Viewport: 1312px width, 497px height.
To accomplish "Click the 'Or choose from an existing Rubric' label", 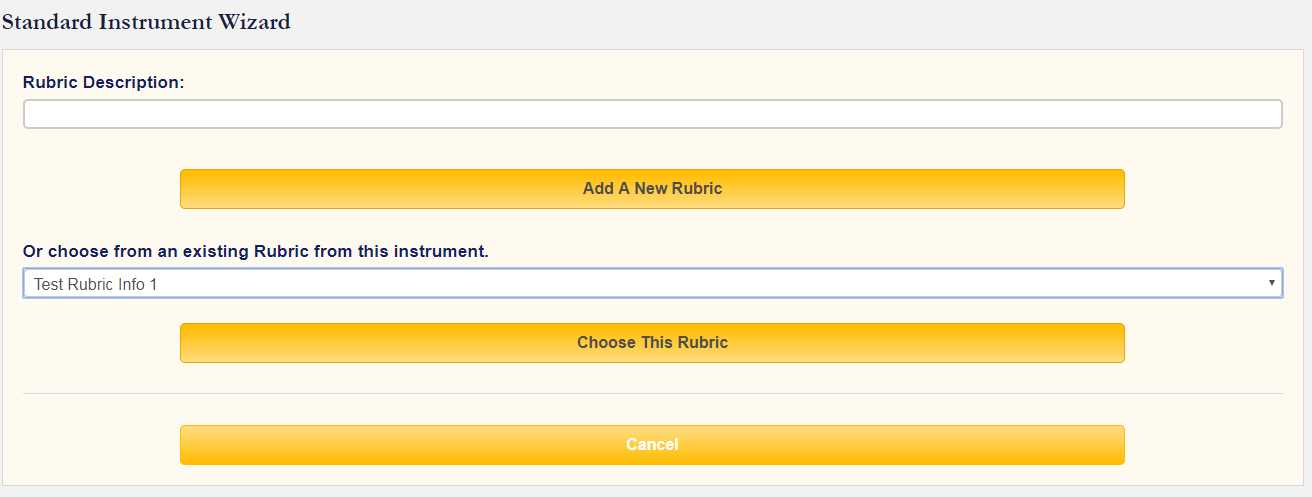I will tap(256, 251).
